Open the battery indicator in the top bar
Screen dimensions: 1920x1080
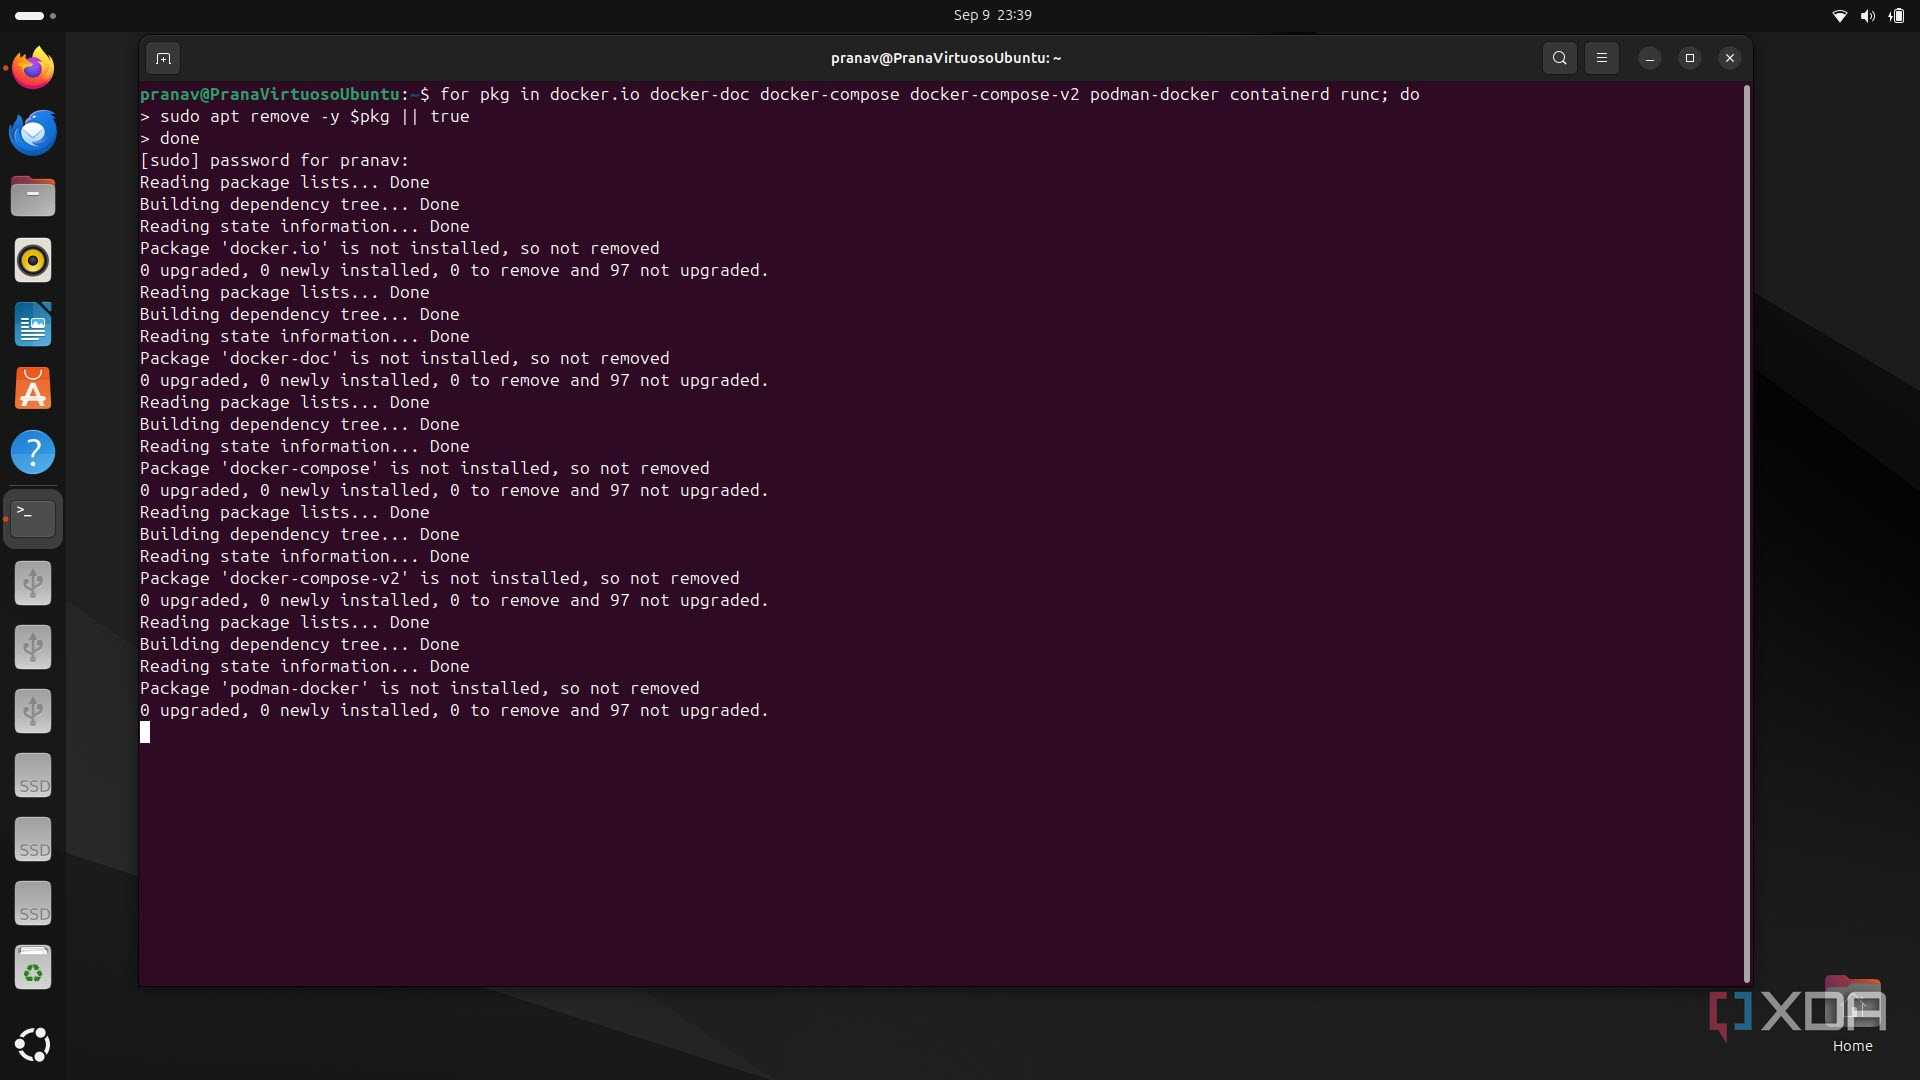pos(1896,15)
